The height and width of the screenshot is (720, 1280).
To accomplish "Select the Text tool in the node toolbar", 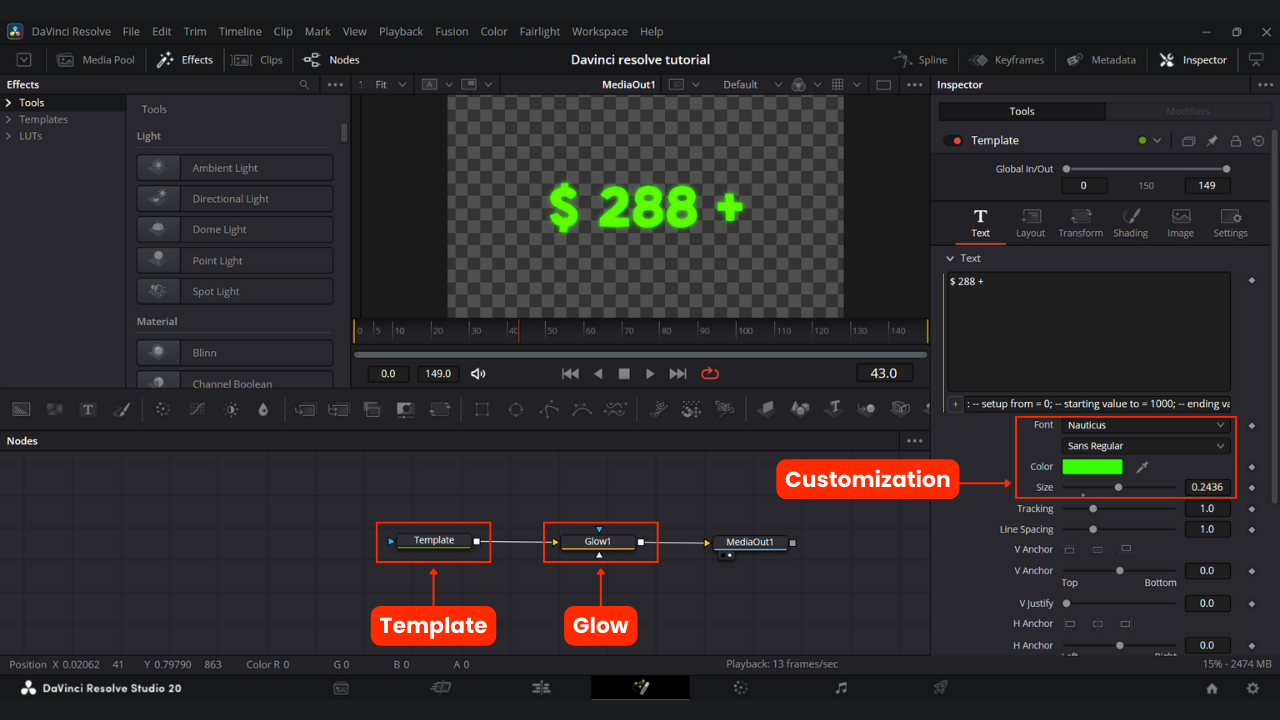I will tap(88, 409).
